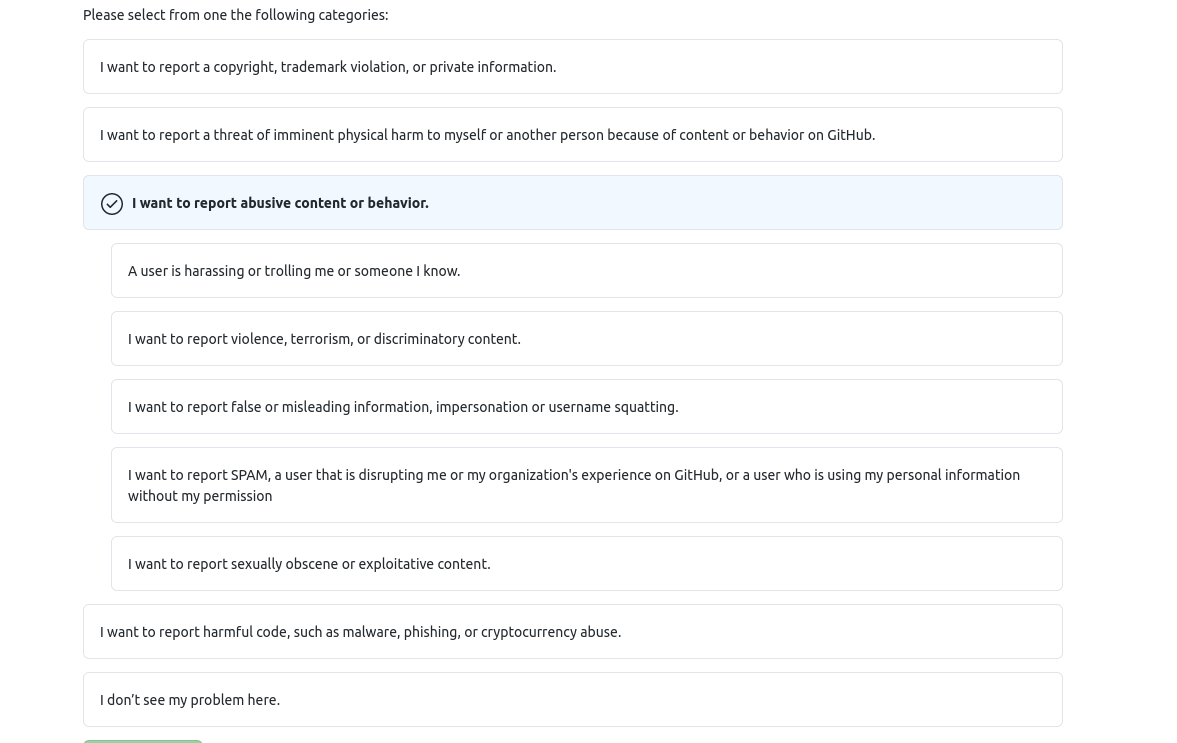
Task: Click the bold "I want to report abusive" label
Action: [x=280, y=203]
